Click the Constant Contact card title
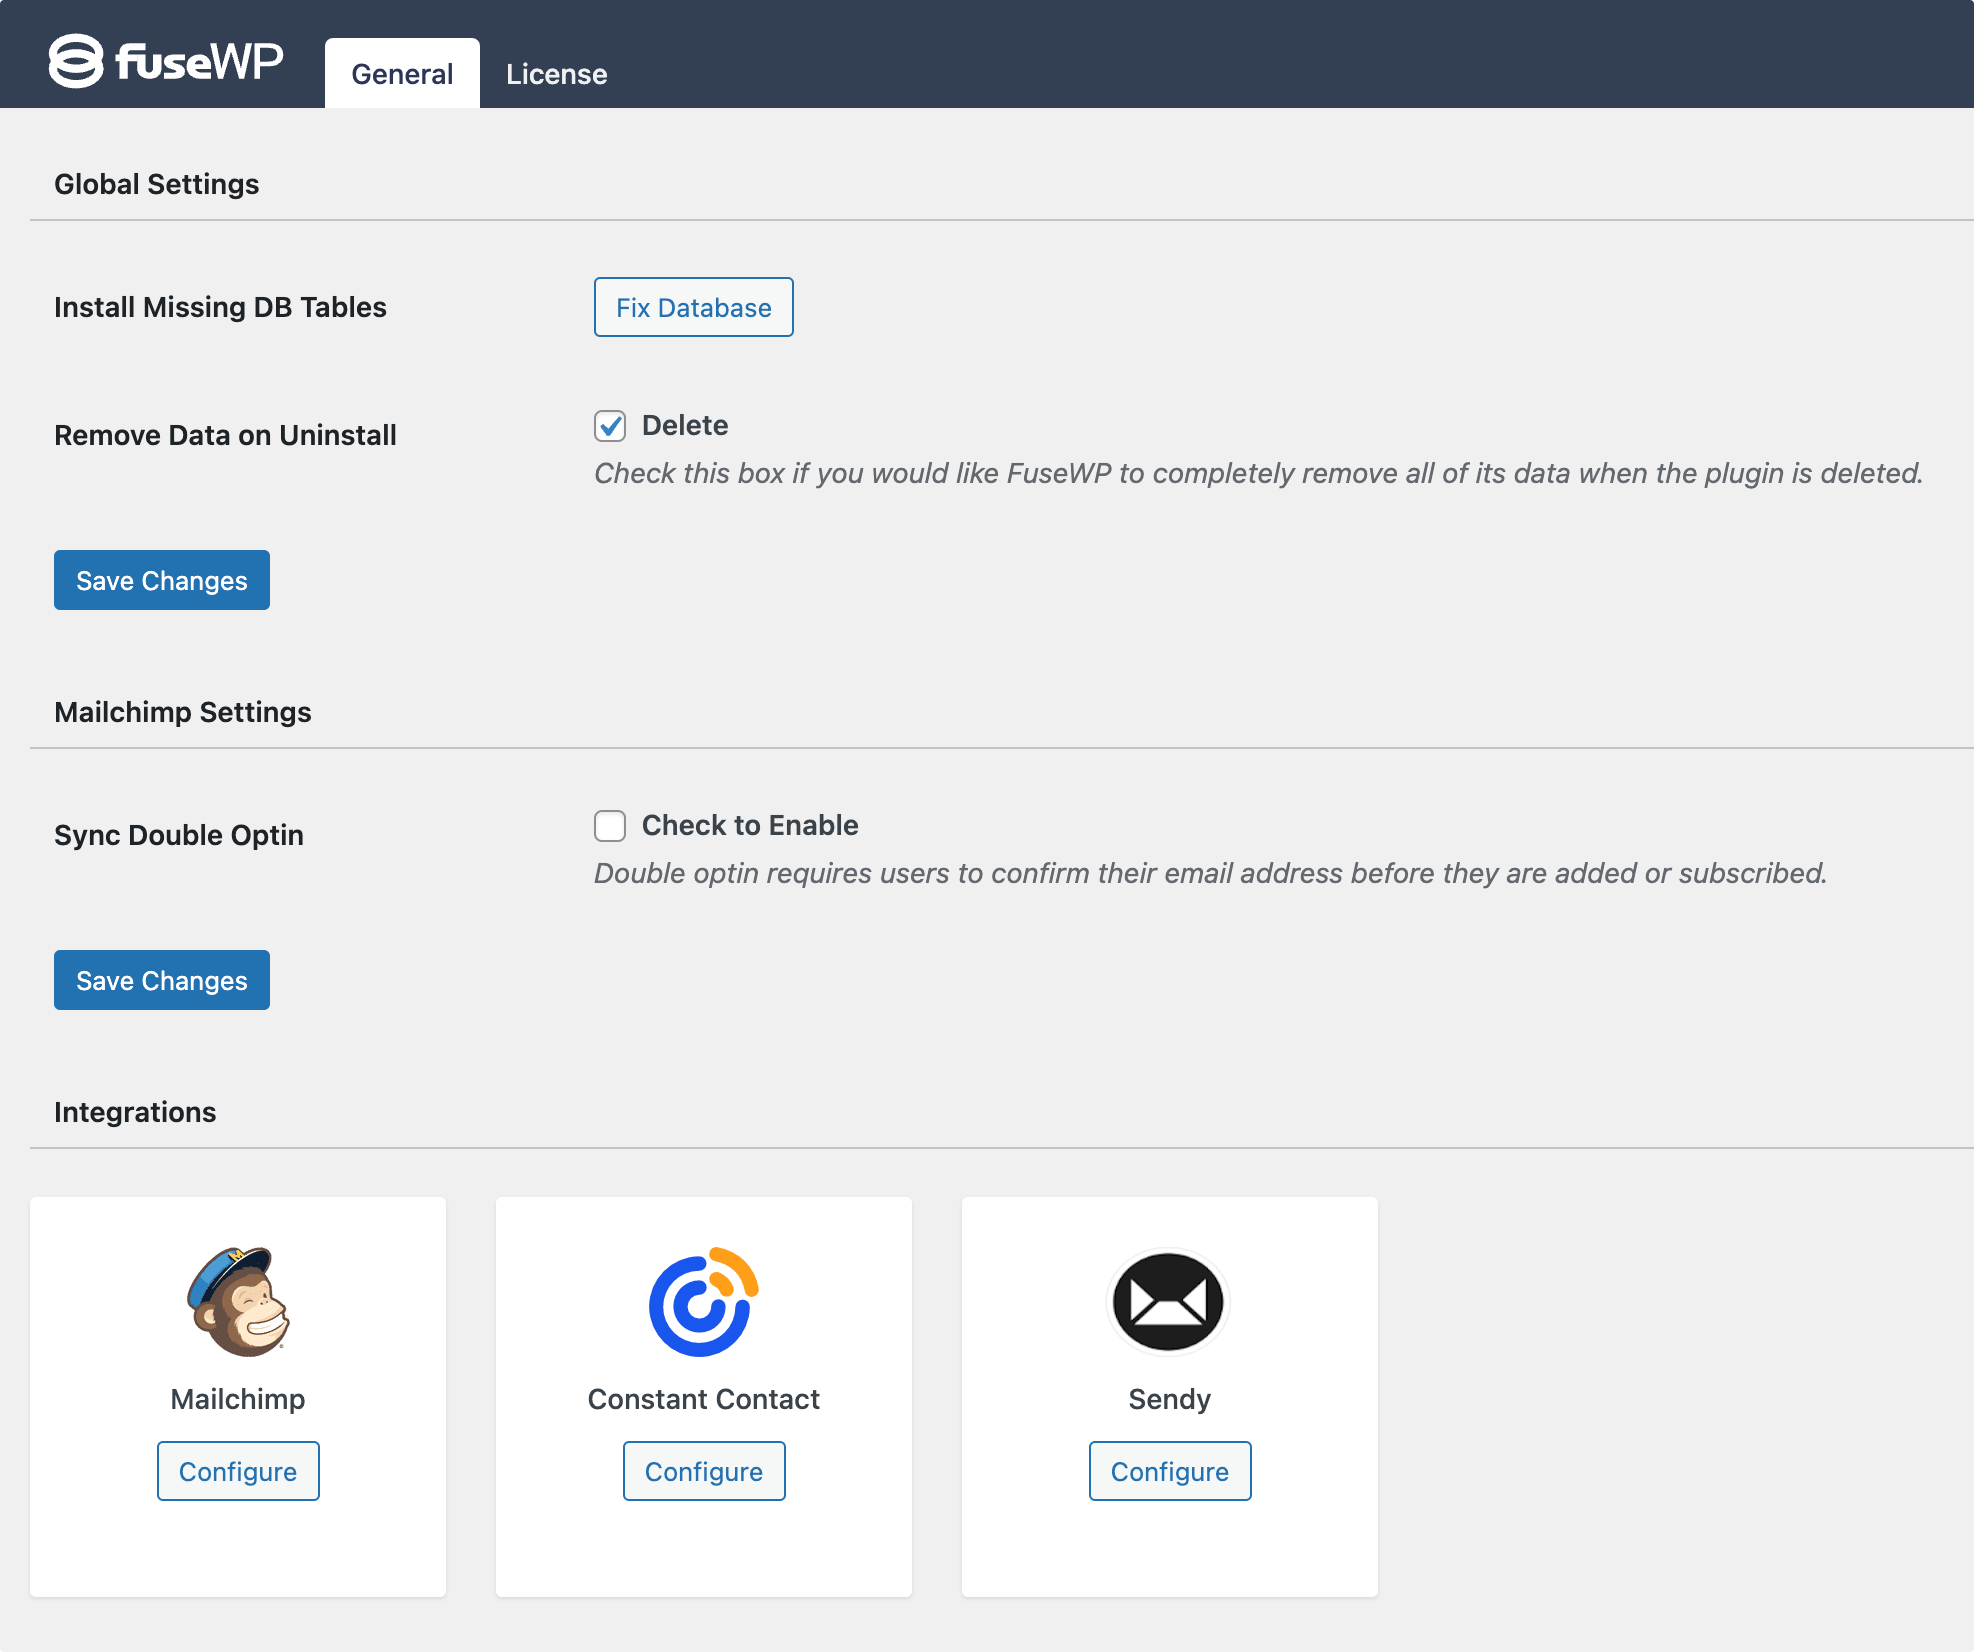 [704, 1399]
